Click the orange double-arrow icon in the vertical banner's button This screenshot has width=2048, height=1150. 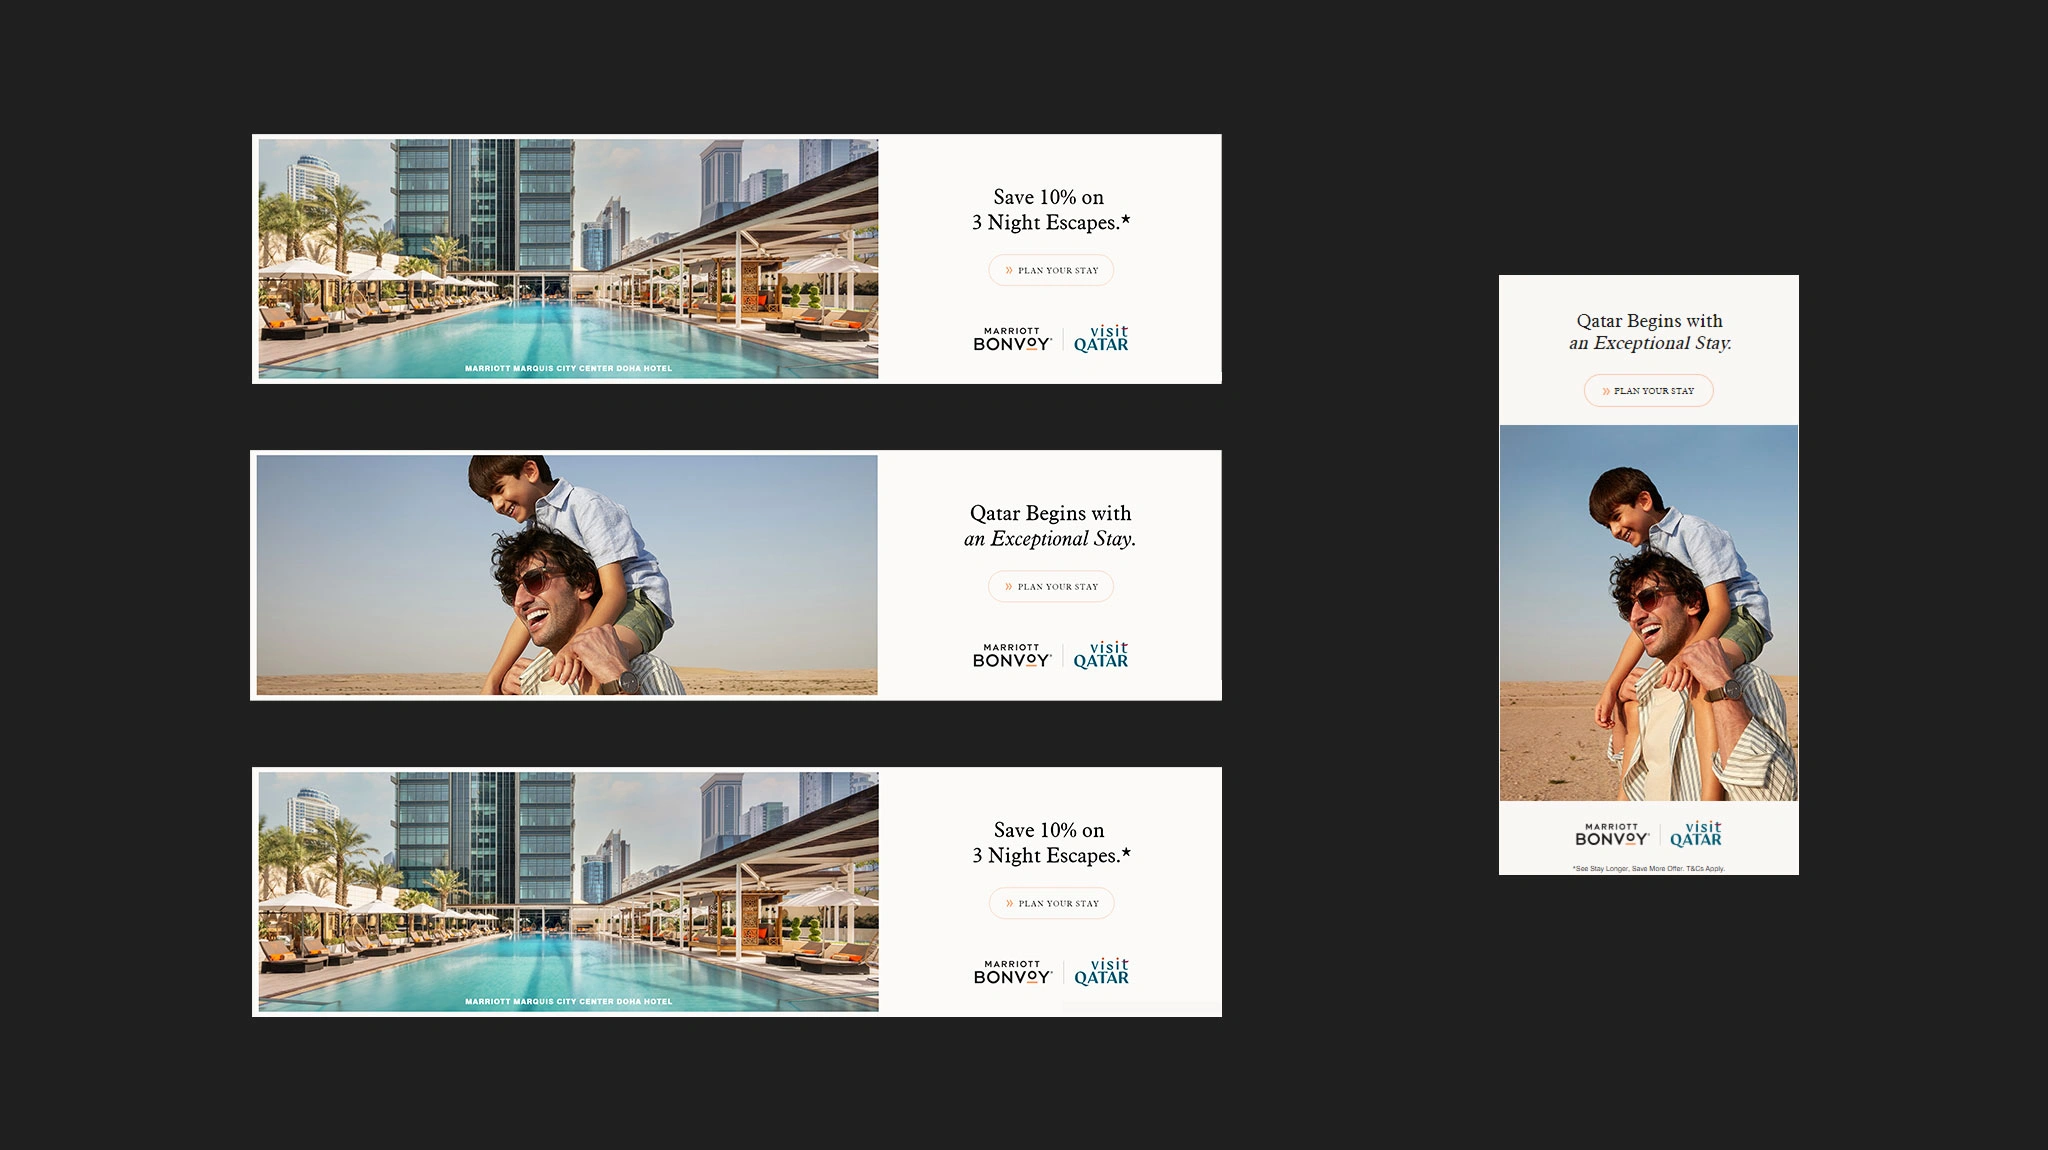click(1606, 391)
